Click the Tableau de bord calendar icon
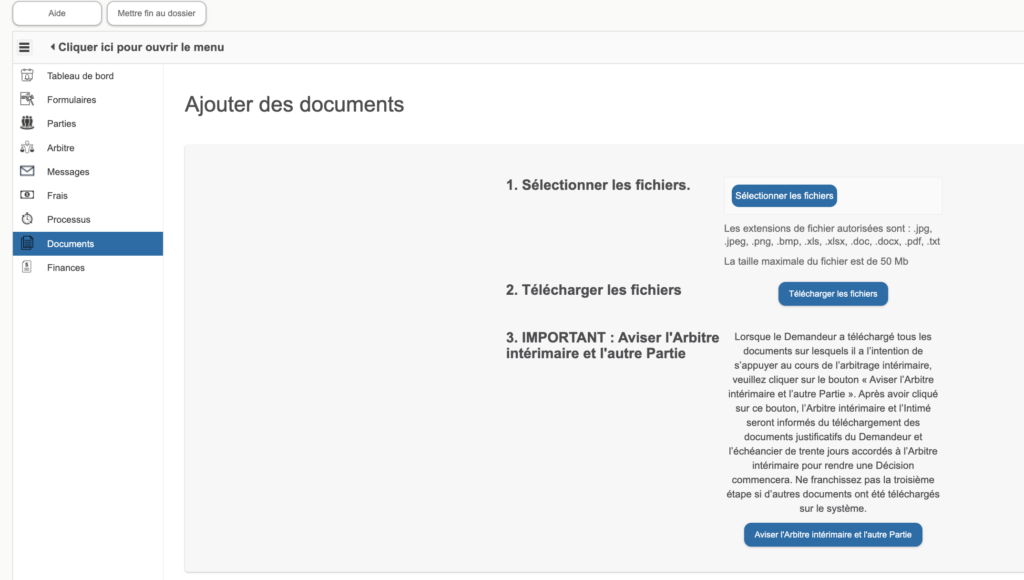1024x580 pixels. (x=27, y=75)
